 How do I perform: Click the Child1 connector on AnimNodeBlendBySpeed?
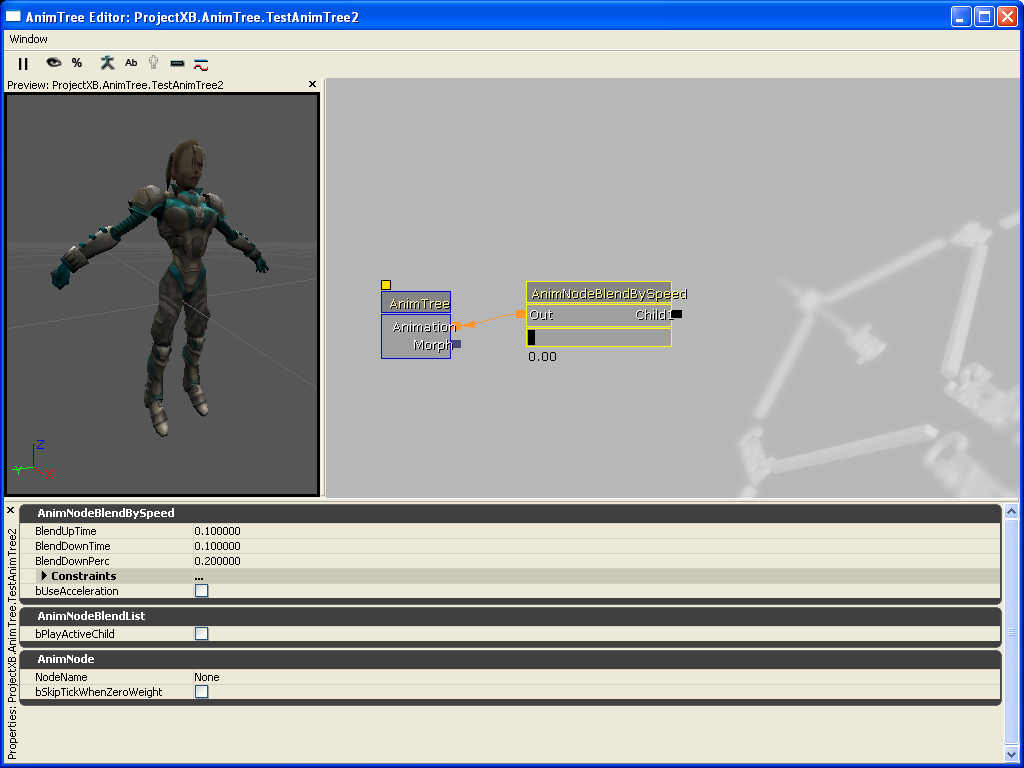[x=675, y=314]
